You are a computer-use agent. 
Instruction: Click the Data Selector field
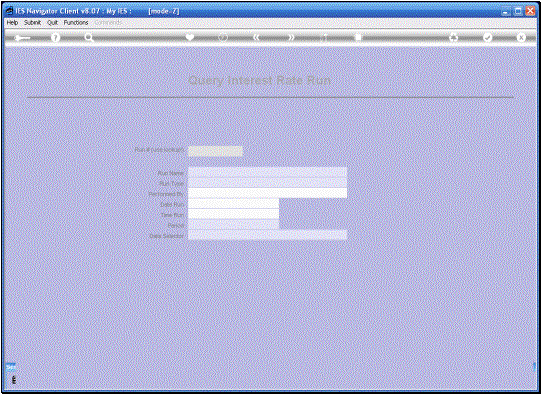(x=267, y=235)
